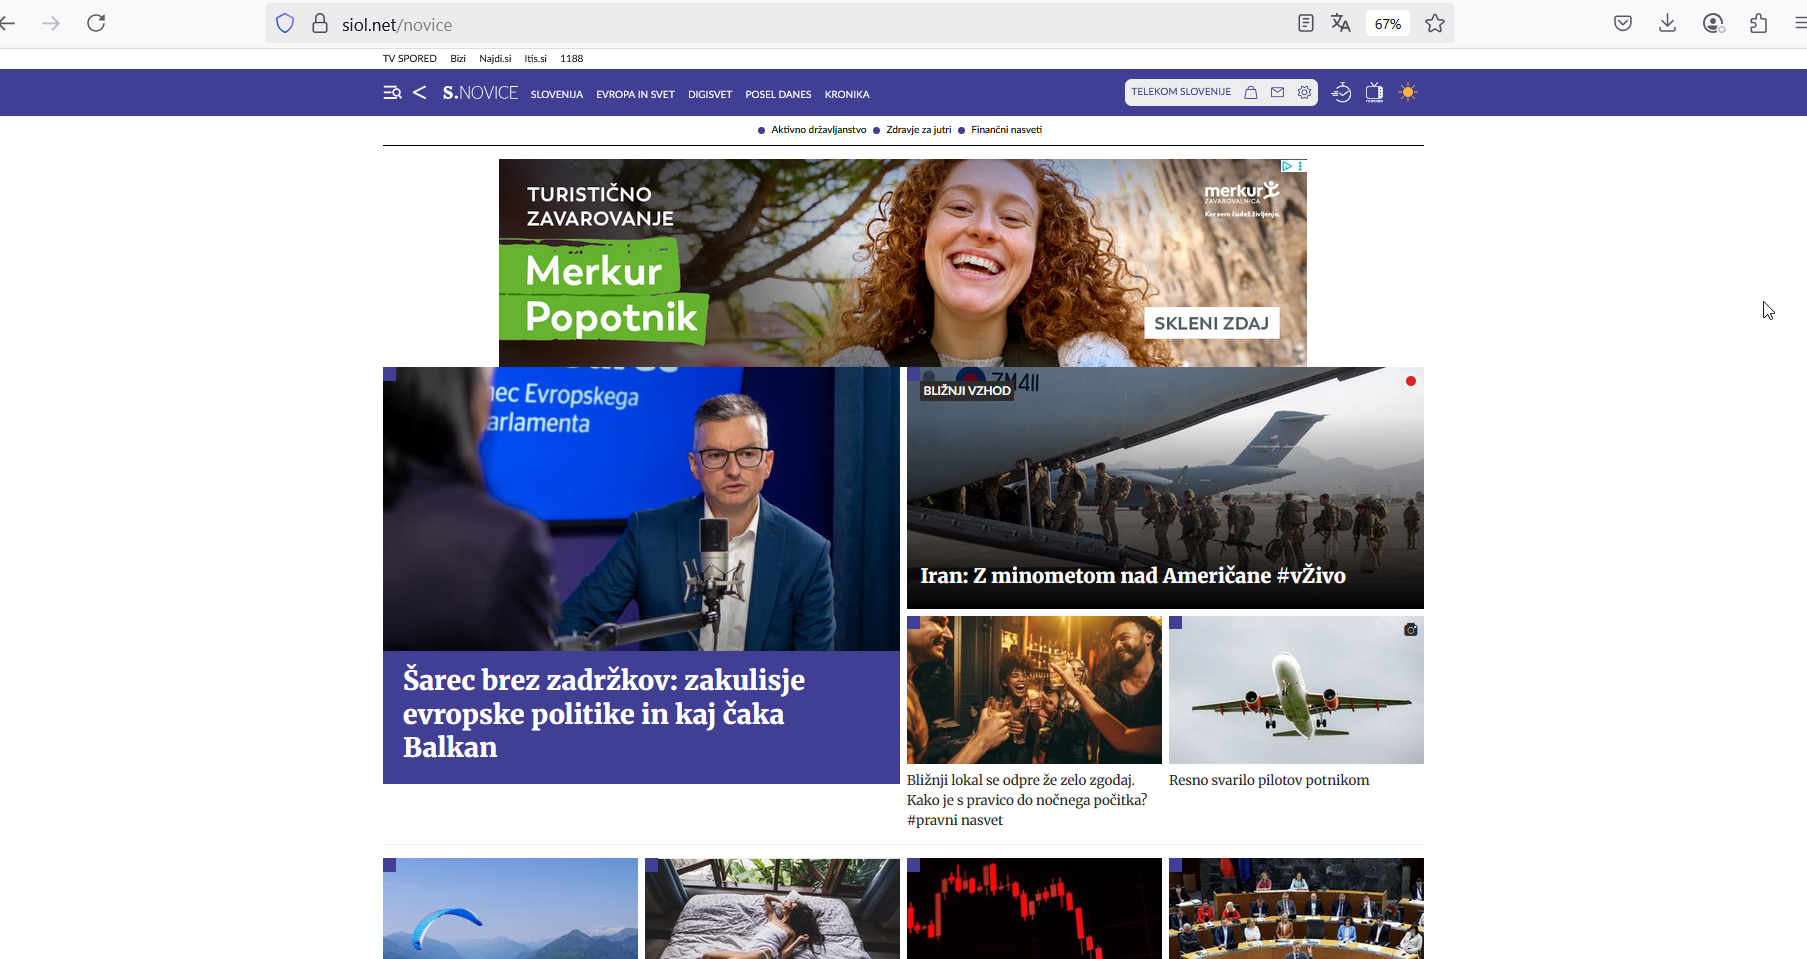The image size is (1807, 959).
Task: Open the settings gear in Telekom bar
Action: click(x=1304, y=92)
